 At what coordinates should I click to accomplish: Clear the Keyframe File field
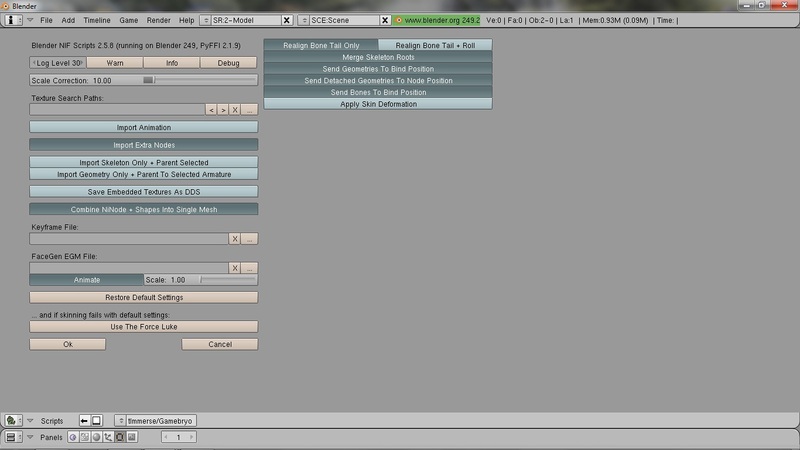click(x=235, y=239)
